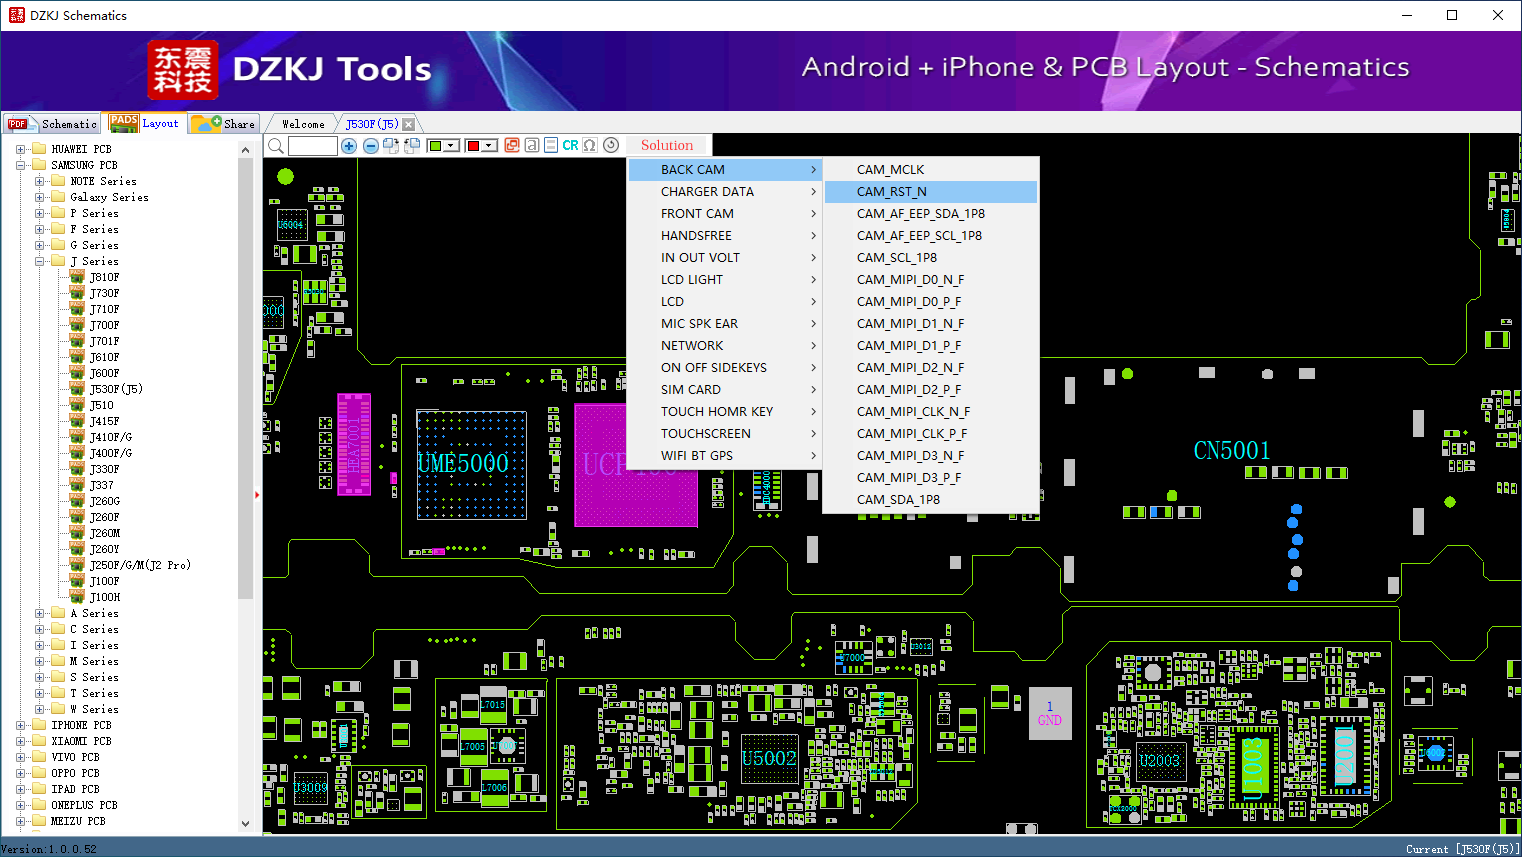Switch to the Welcome document tab

(303, 124)
